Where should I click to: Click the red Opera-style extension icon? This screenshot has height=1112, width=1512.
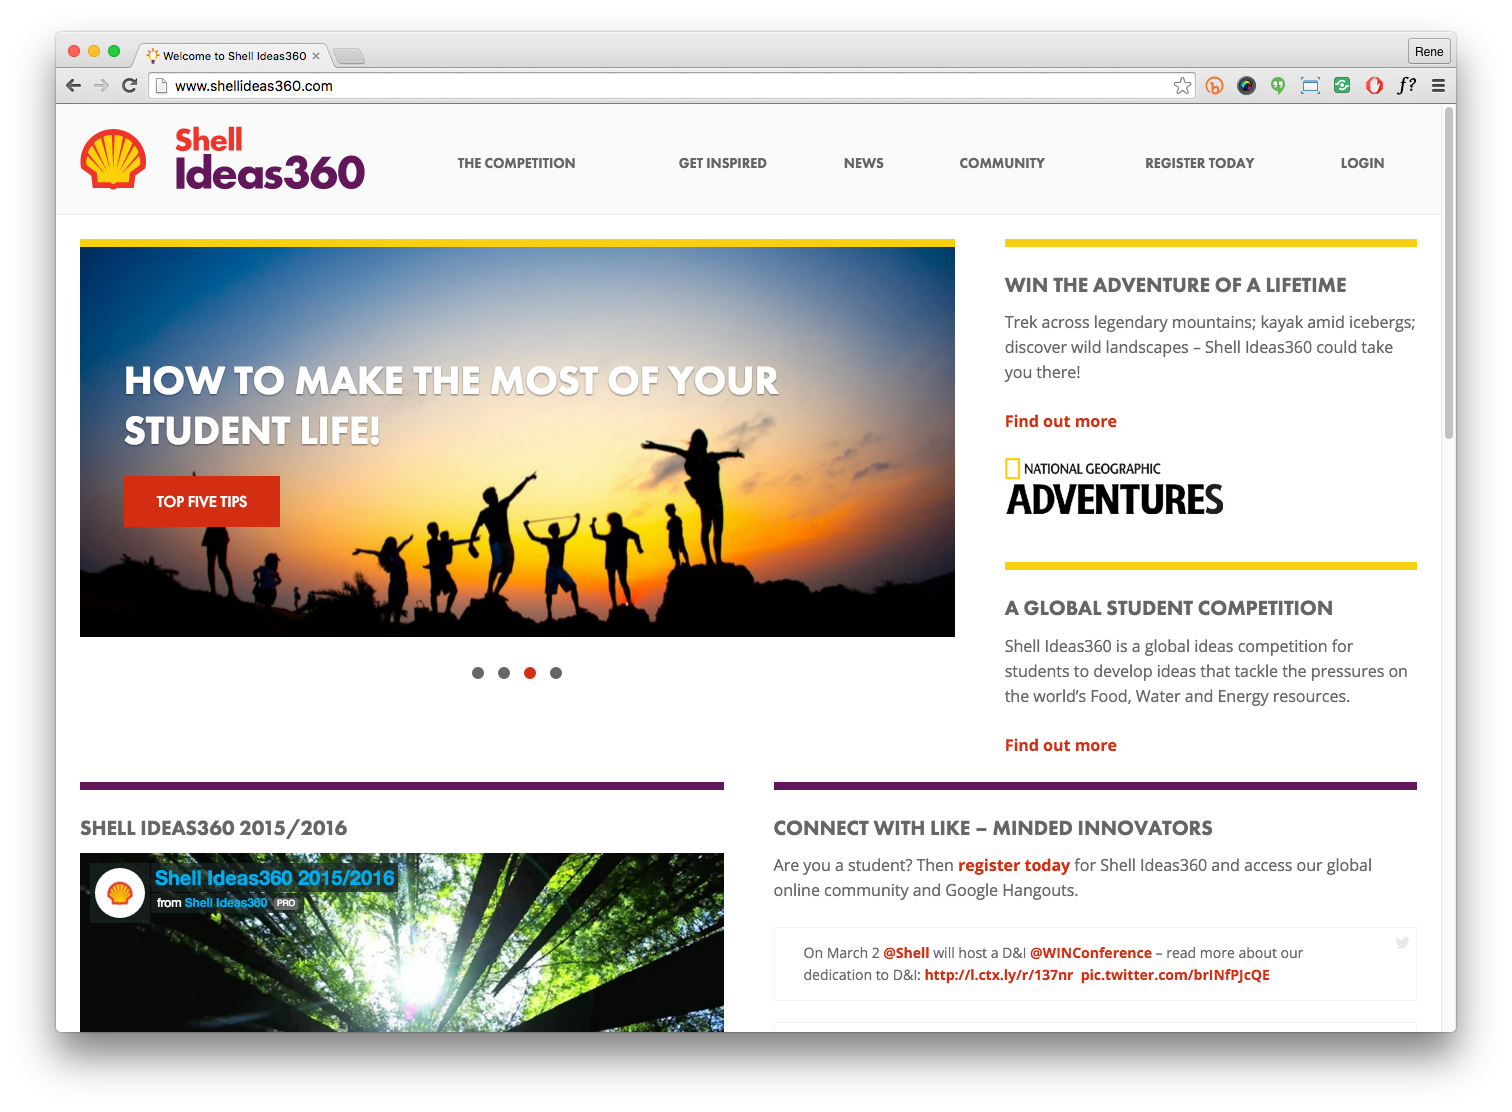pos(1374,86)
